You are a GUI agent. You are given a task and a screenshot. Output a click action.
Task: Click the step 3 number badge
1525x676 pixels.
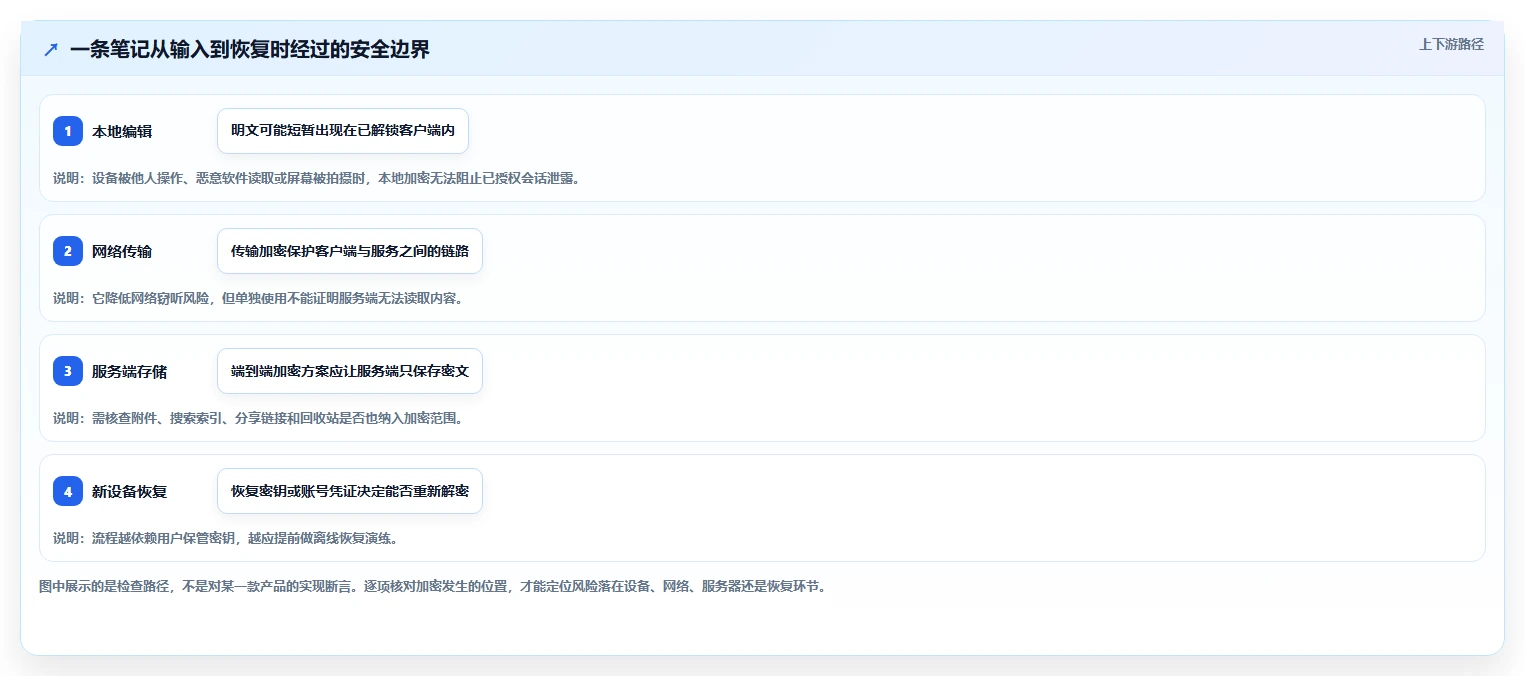coord(68,371)
